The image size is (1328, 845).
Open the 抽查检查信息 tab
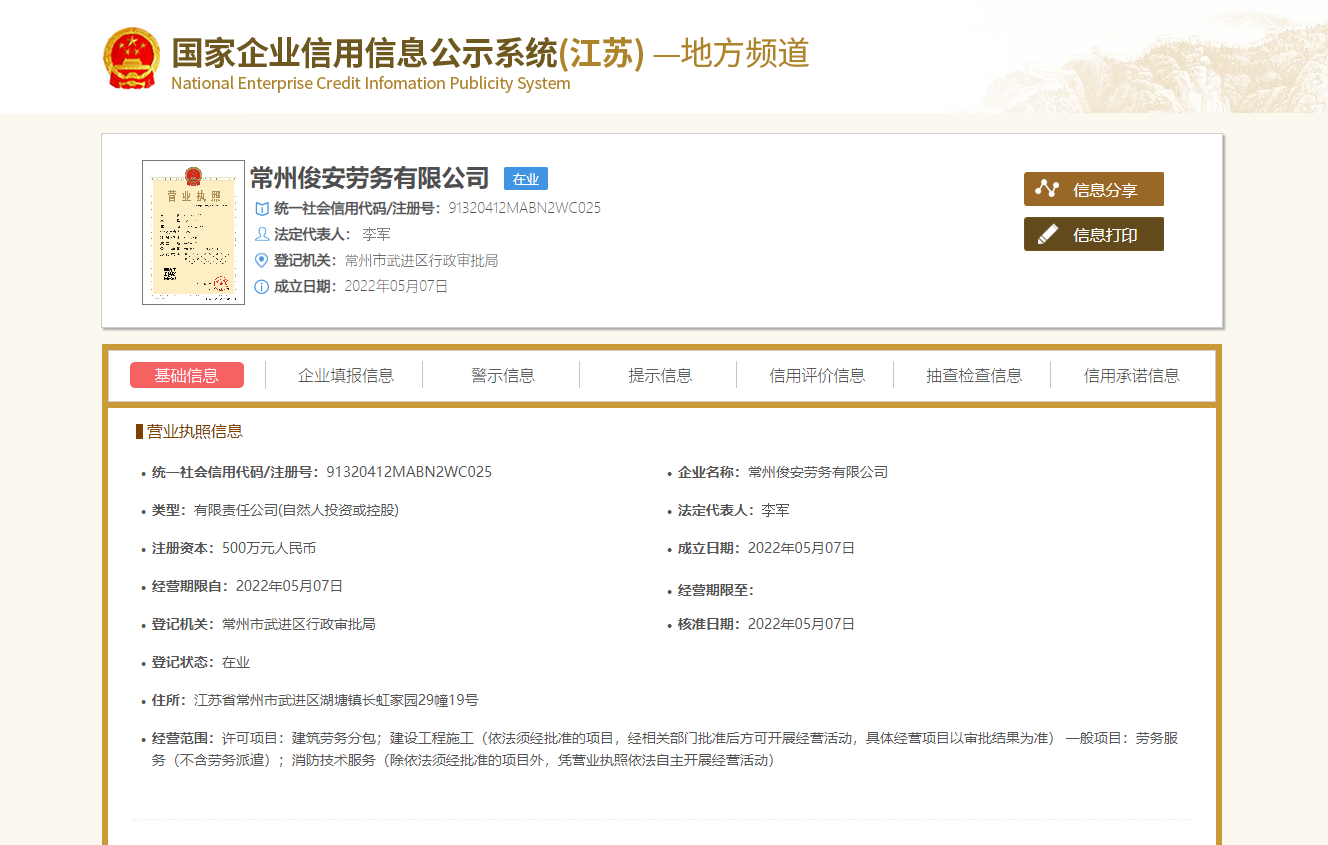[x=974, y=376]
